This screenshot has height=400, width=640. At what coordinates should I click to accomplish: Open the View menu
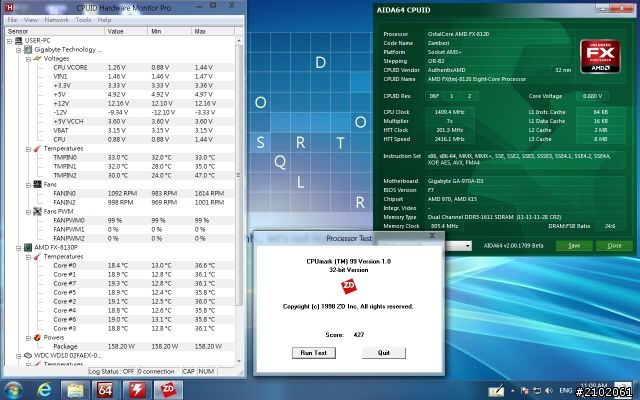(x=30, y=20)
